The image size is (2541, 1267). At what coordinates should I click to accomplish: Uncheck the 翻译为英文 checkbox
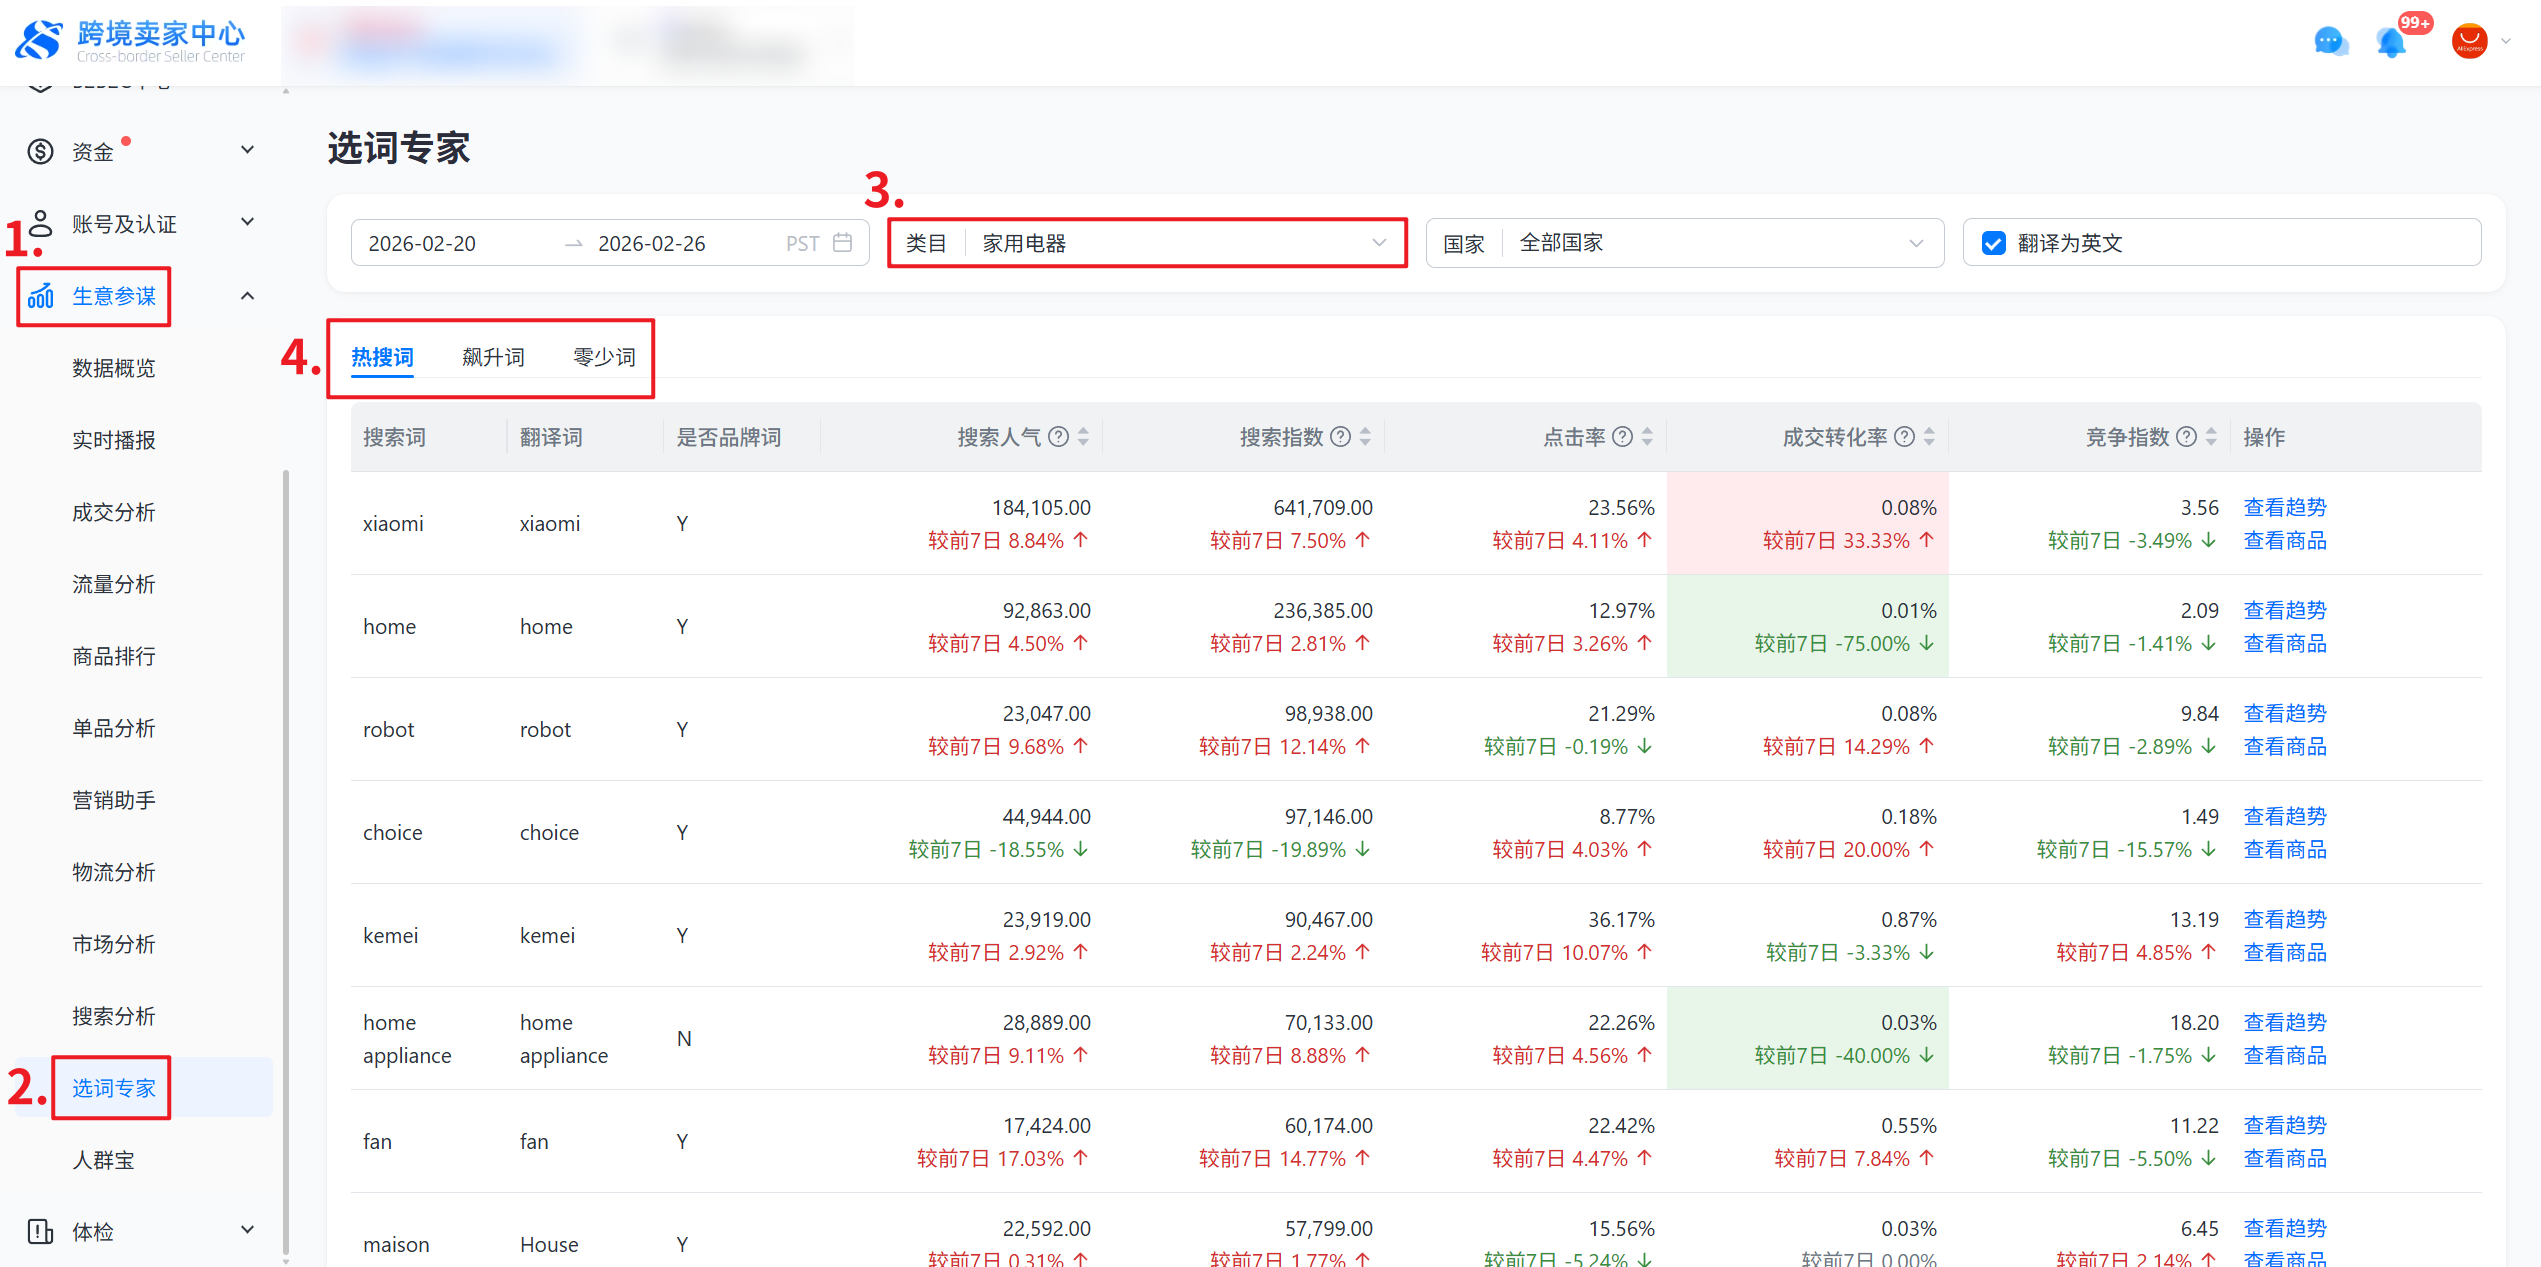click(1993, 243)
